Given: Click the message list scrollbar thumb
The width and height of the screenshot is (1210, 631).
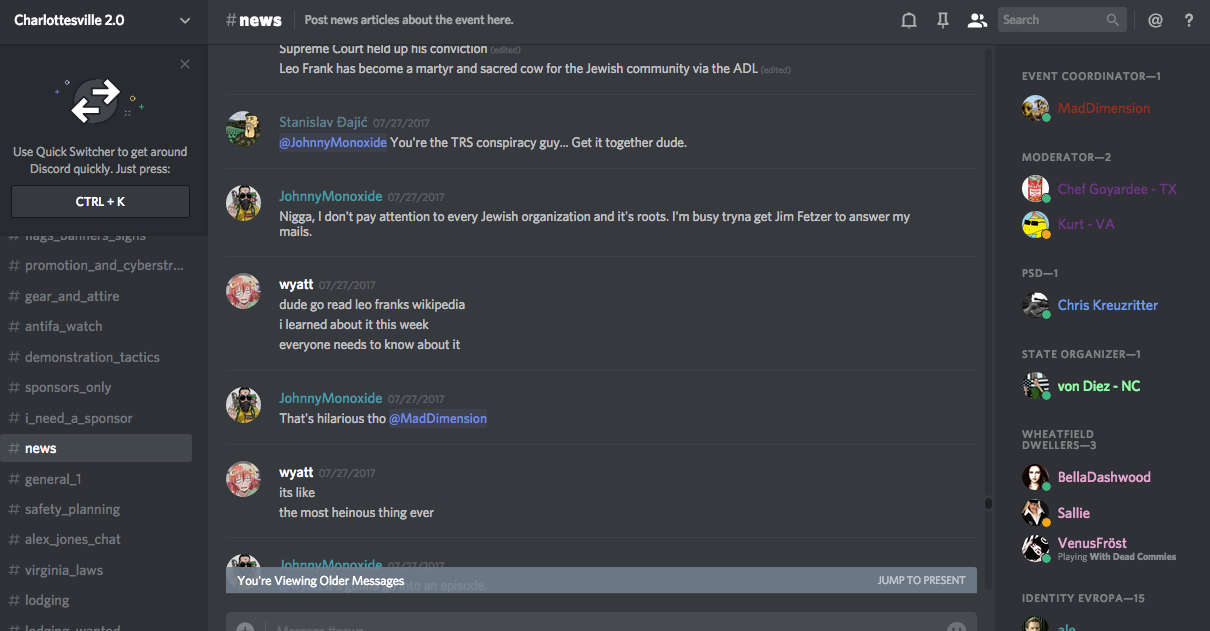Looking at the screenshot, I should [x=988, y=503].
